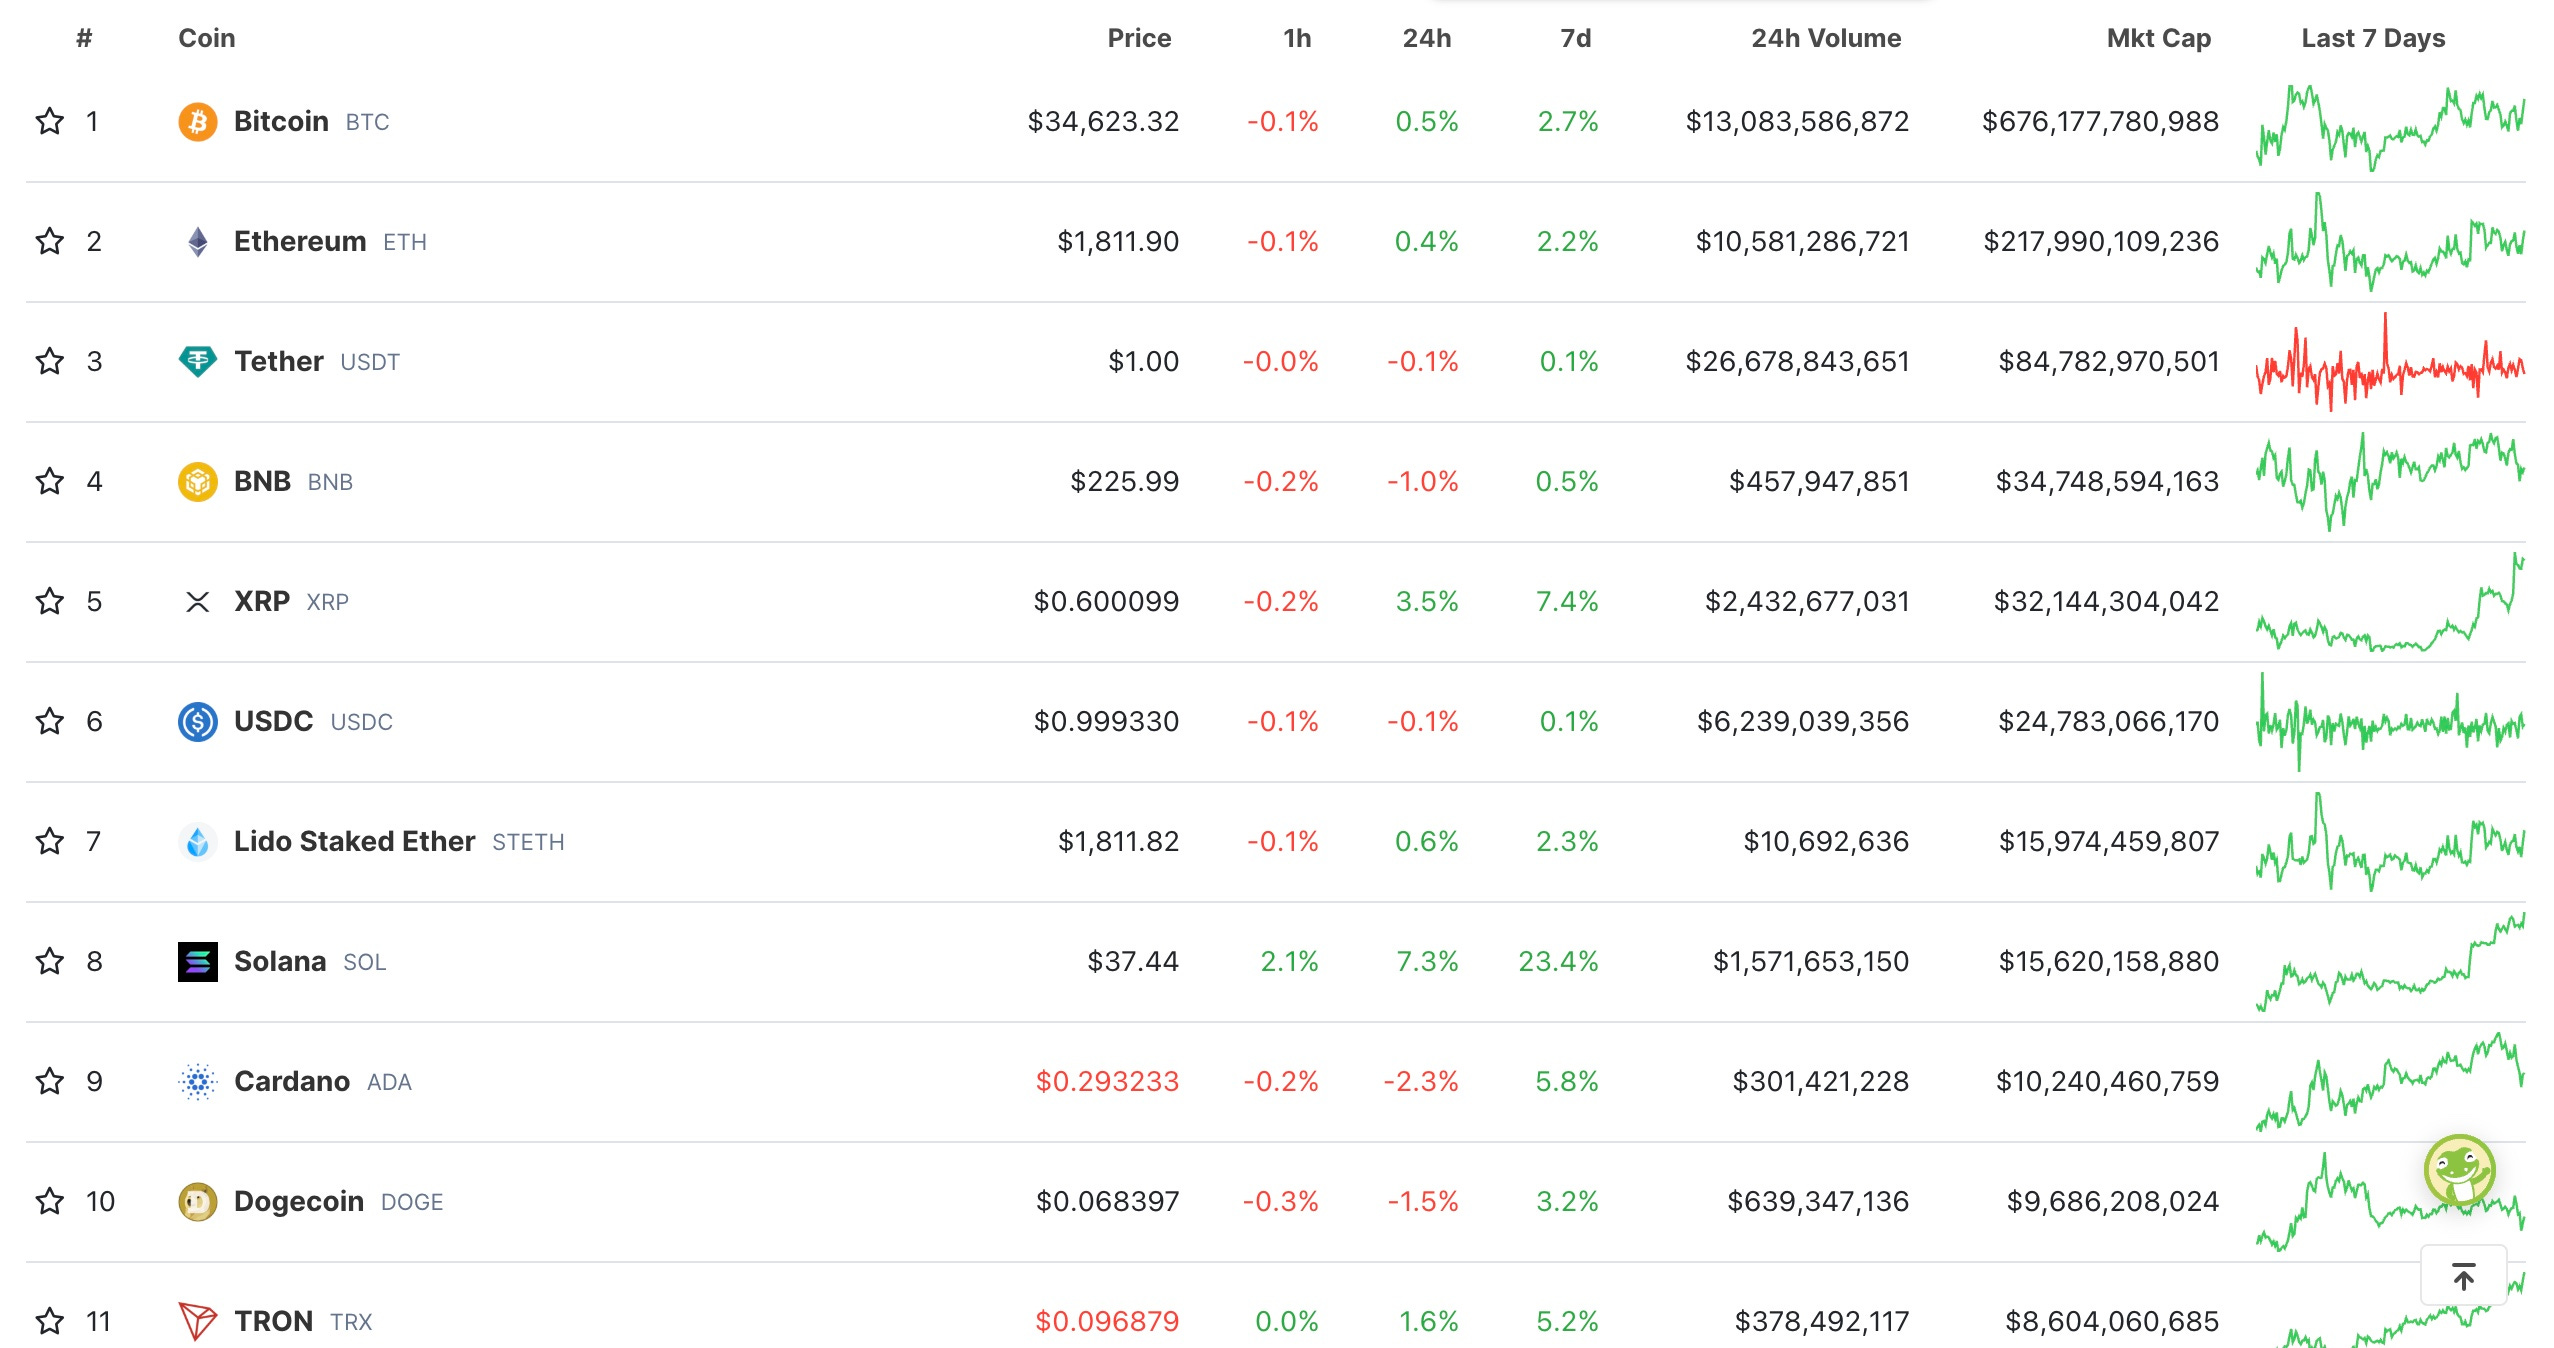The width and height of the screenshot is (2554, 1348).
Task: Click Bitcoin's 7-day sparkline chart
Action: pyautogui.click(x=2390, y=128)
